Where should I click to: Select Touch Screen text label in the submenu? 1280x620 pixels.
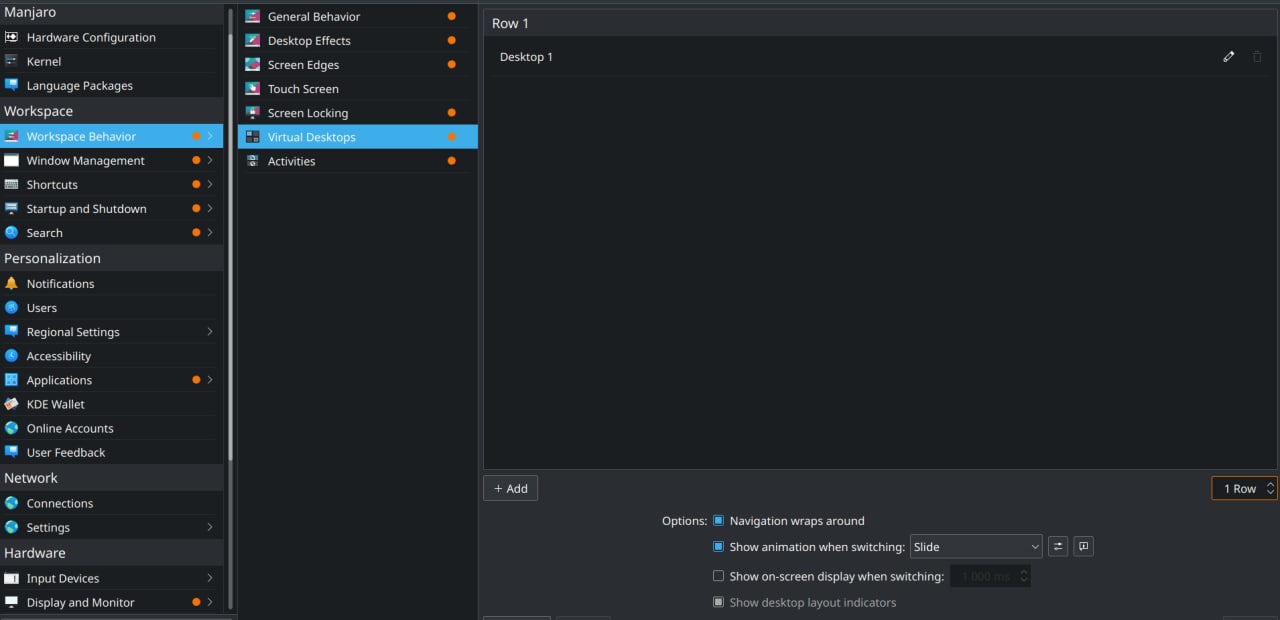tap(303, 89)
